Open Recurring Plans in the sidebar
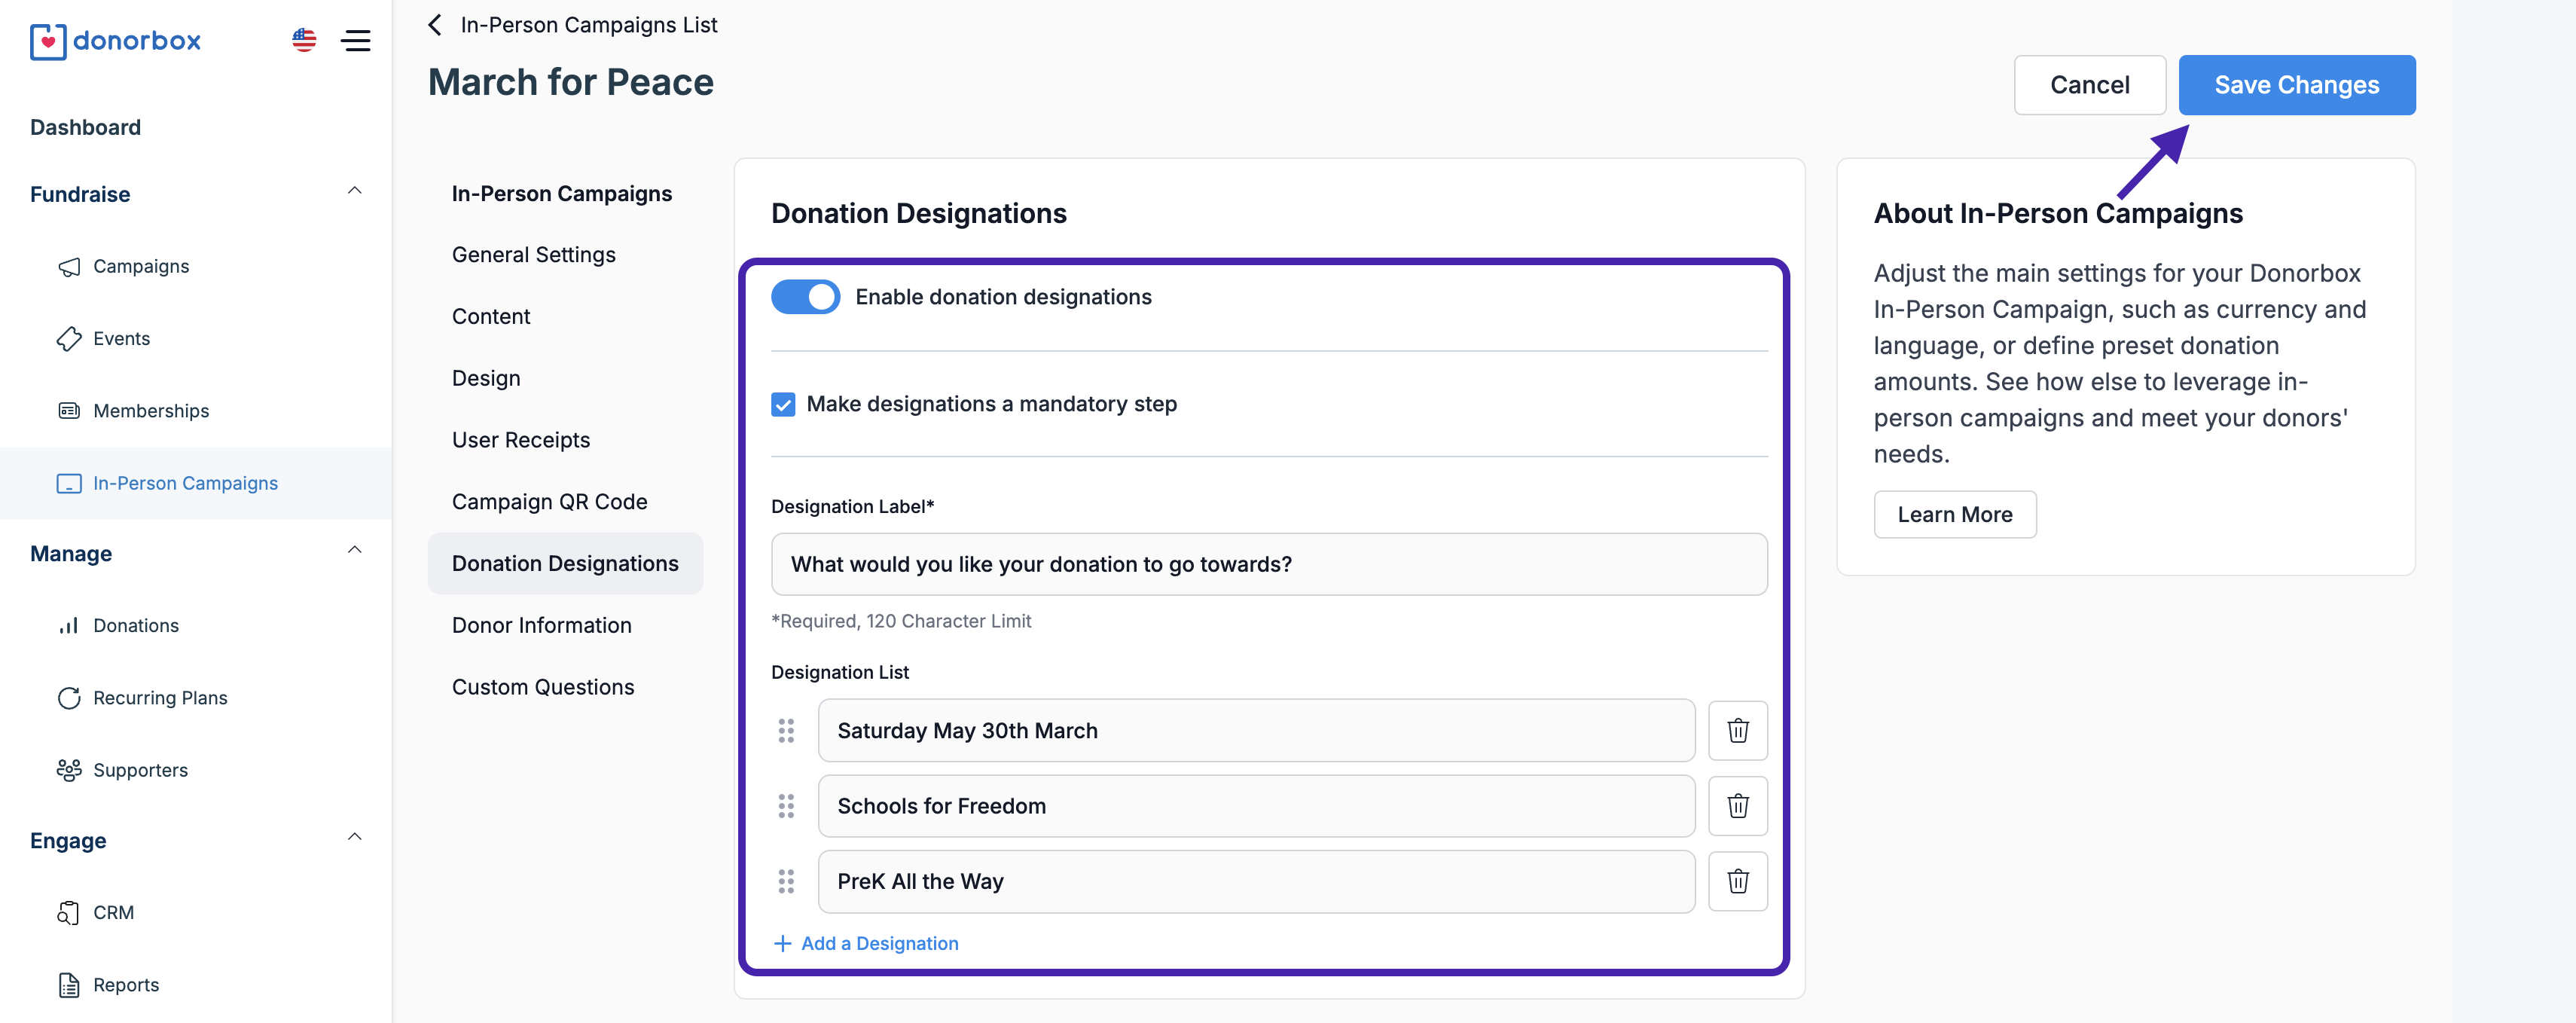 pyautogui.click(x=160, y=698)
